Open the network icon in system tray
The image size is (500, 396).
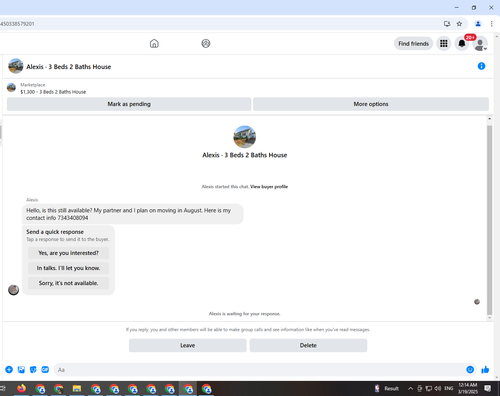pos(429,388)
